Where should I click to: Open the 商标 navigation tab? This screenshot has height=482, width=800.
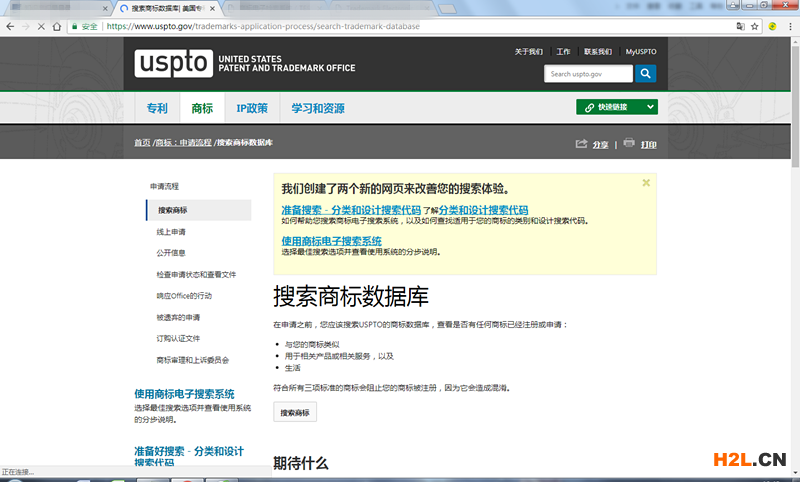202,108
